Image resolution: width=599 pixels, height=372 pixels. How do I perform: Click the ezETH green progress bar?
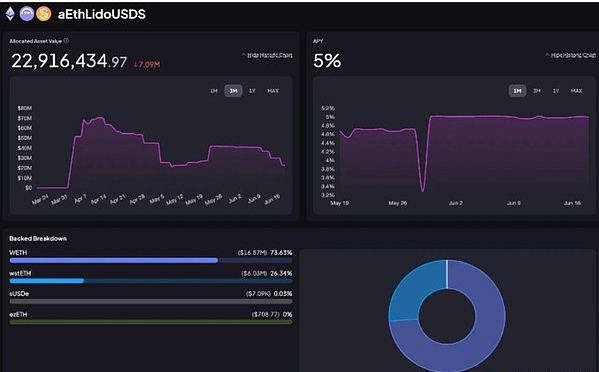[x=151, y=322]
